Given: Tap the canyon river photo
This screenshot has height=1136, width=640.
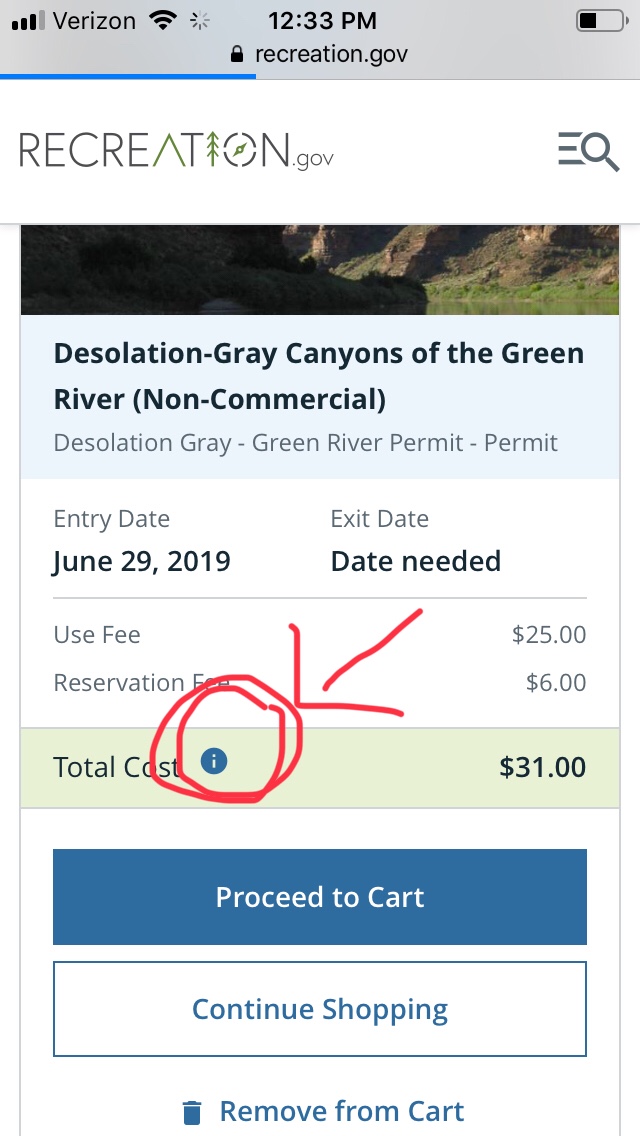Looking at the screenshot, I should [320, 268].
